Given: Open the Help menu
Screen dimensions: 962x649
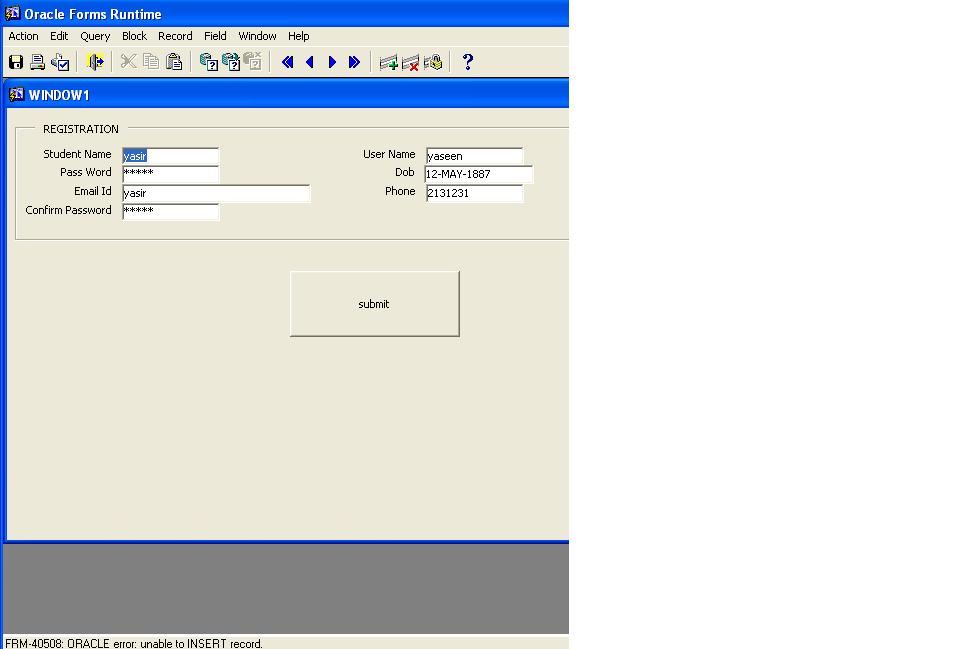Looking at the screenshot, I should point(299,36).
